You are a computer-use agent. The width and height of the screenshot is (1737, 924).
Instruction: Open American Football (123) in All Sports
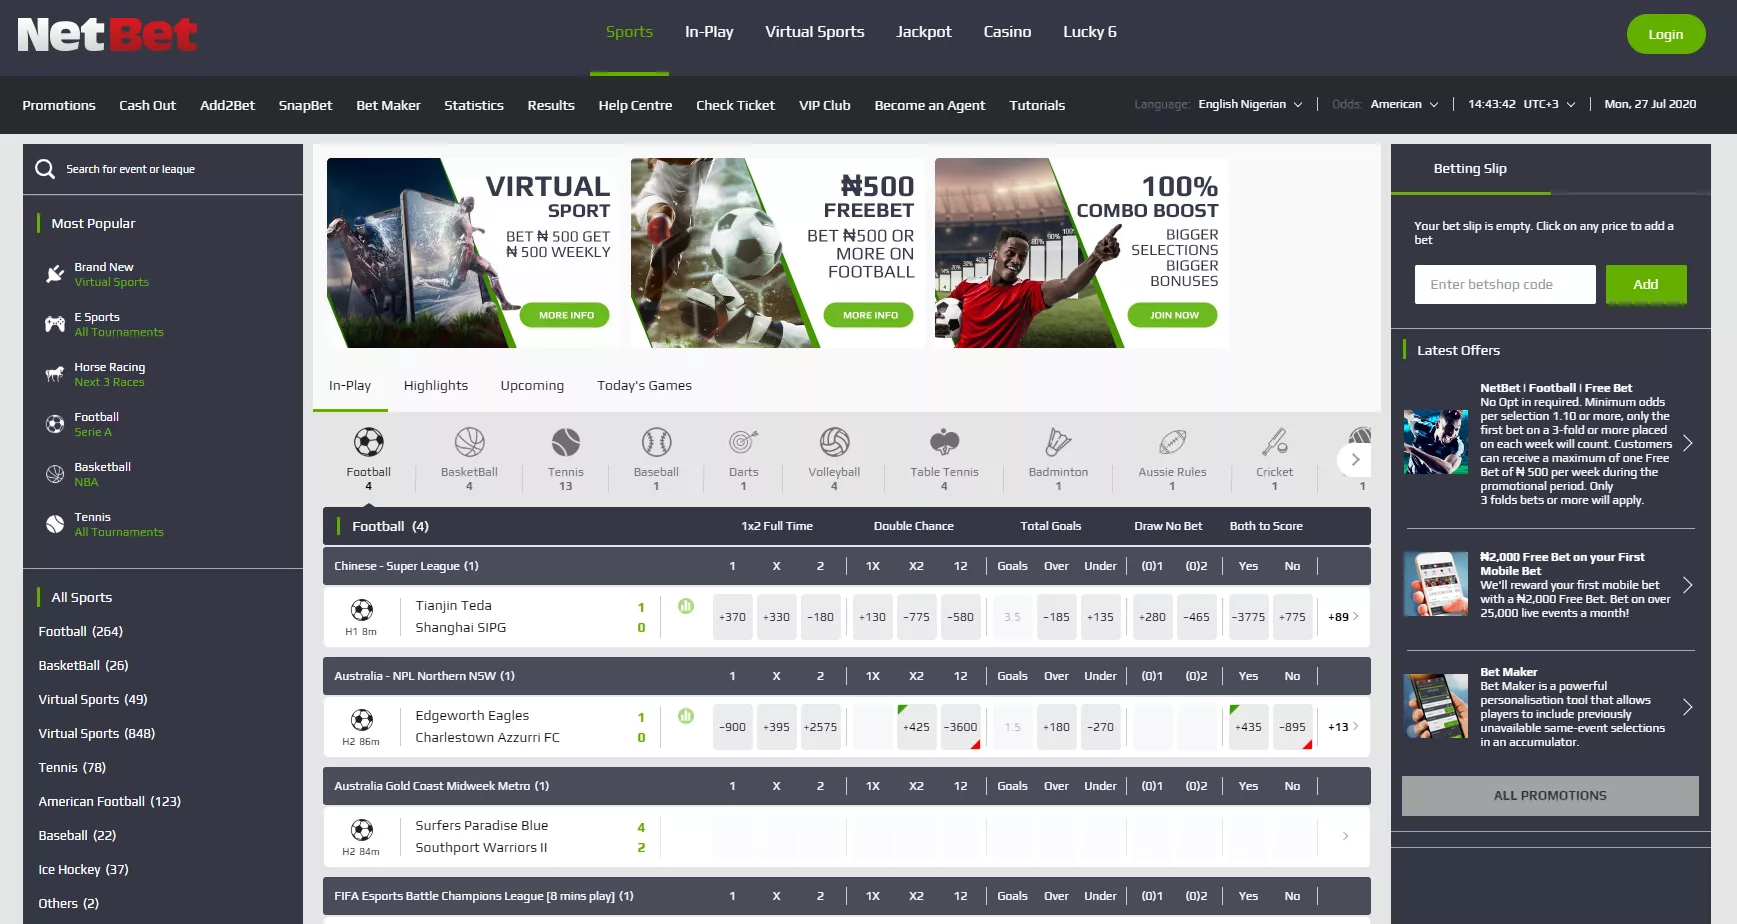click(110, 802)
